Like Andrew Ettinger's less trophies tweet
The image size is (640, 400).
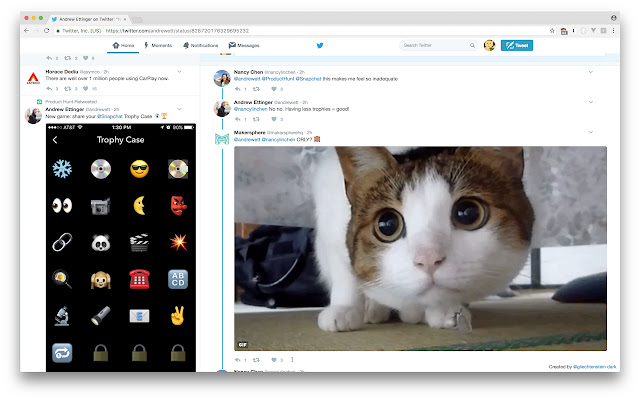[274, 119]
